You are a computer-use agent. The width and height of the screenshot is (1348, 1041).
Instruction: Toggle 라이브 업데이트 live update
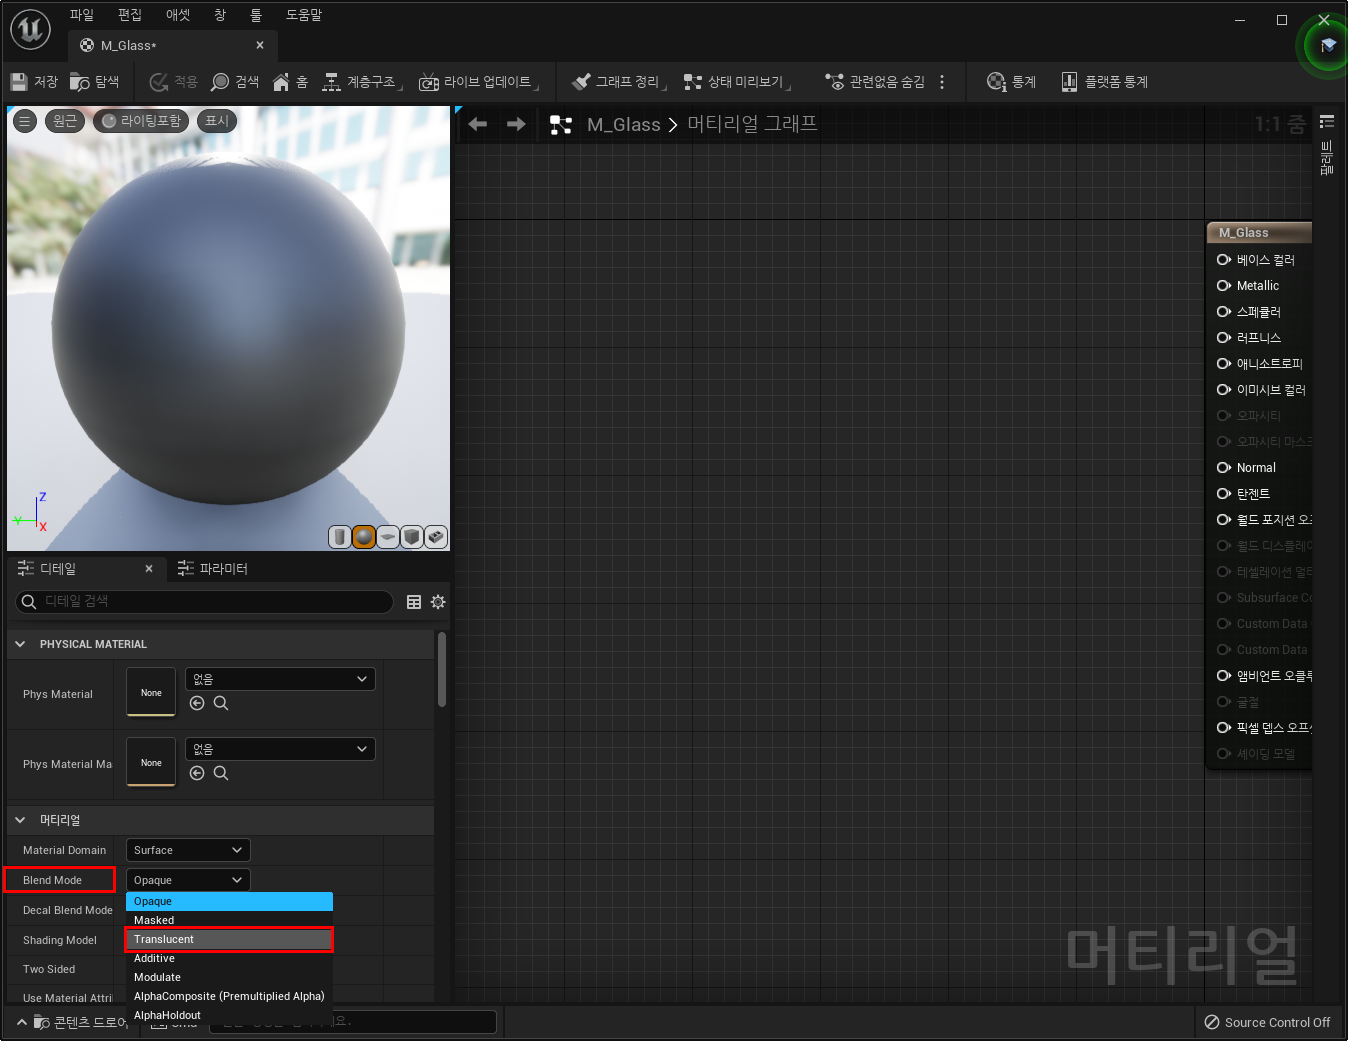pyautogui.click(x=477, y=82)
